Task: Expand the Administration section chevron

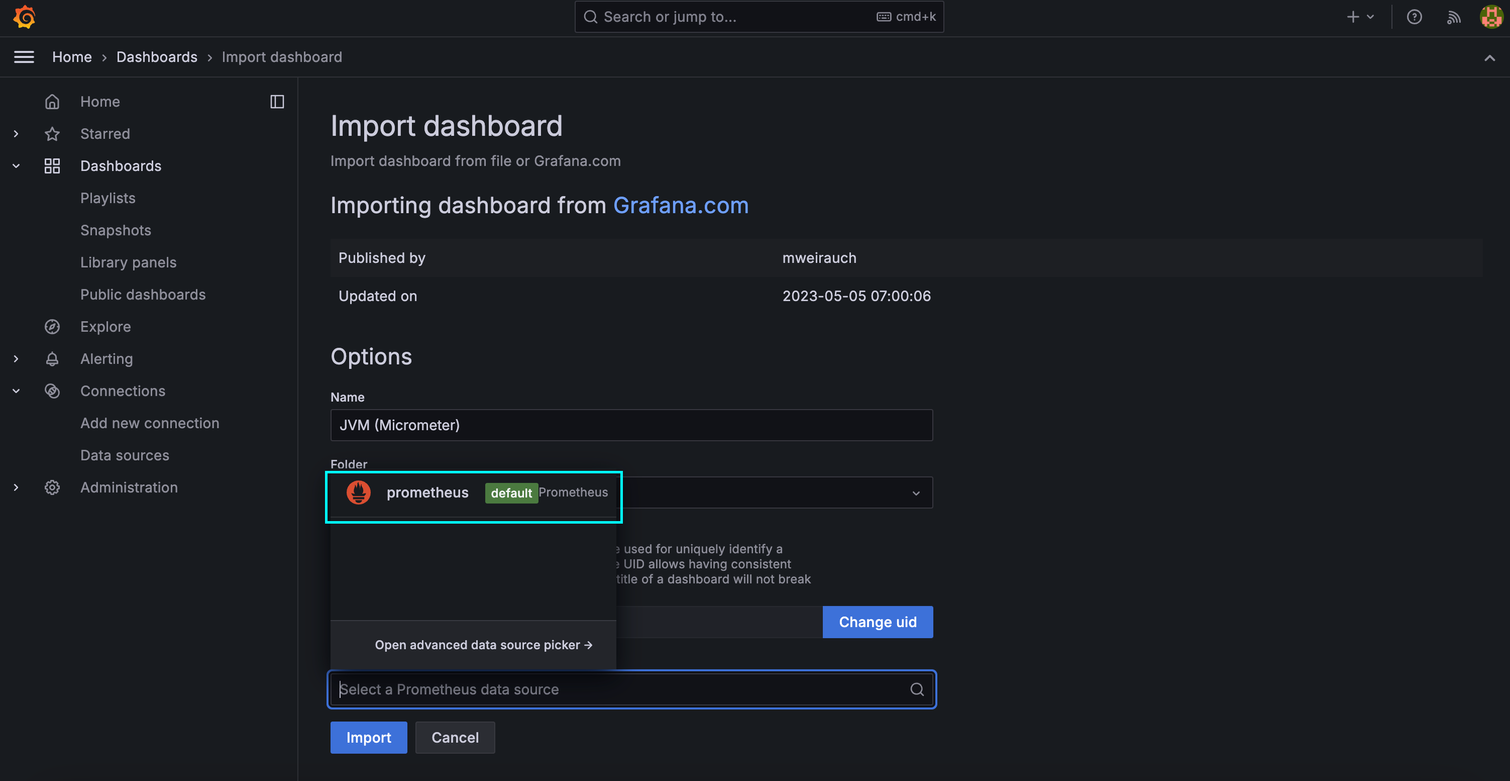Action: [16, 488]
